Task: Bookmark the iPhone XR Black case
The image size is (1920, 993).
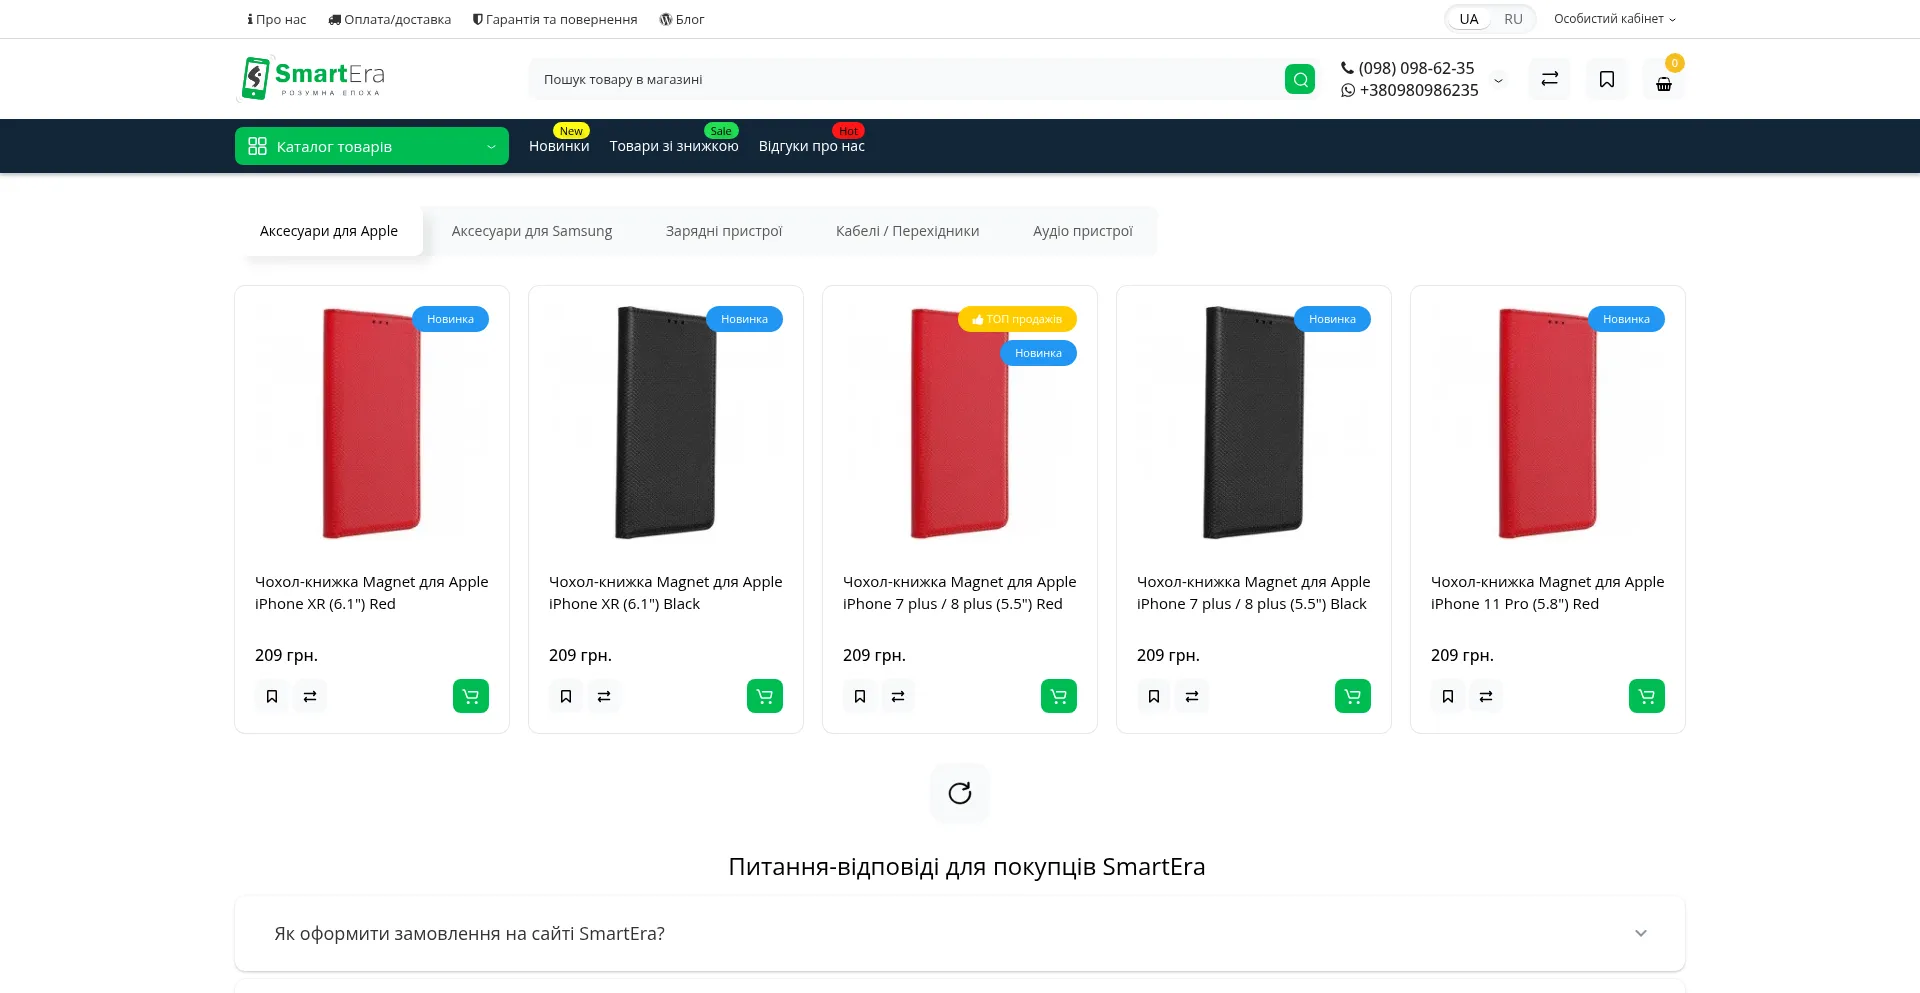Action: 566,696
